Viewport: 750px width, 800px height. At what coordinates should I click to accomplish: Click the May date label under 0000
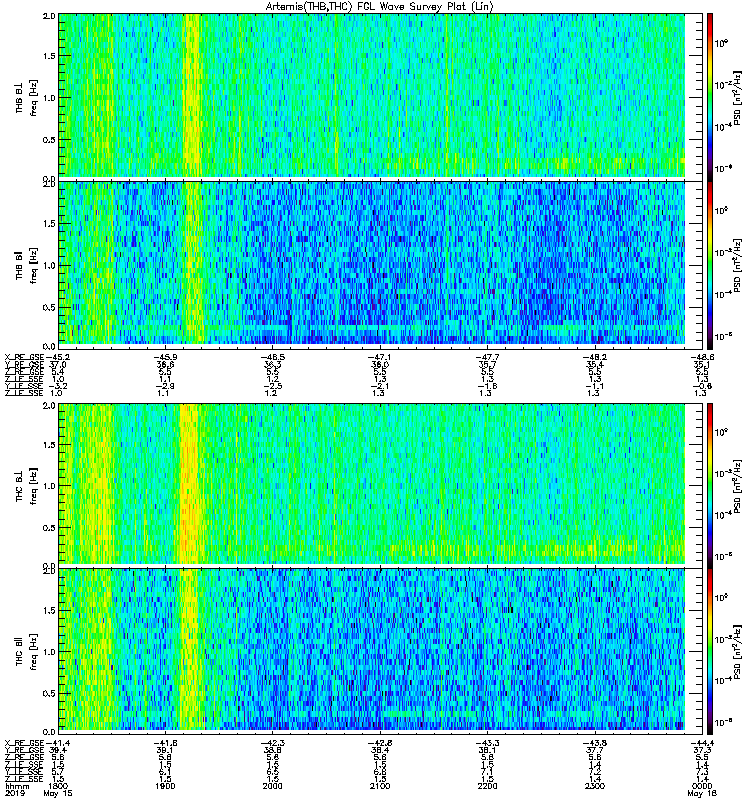(x=702, y=793)
